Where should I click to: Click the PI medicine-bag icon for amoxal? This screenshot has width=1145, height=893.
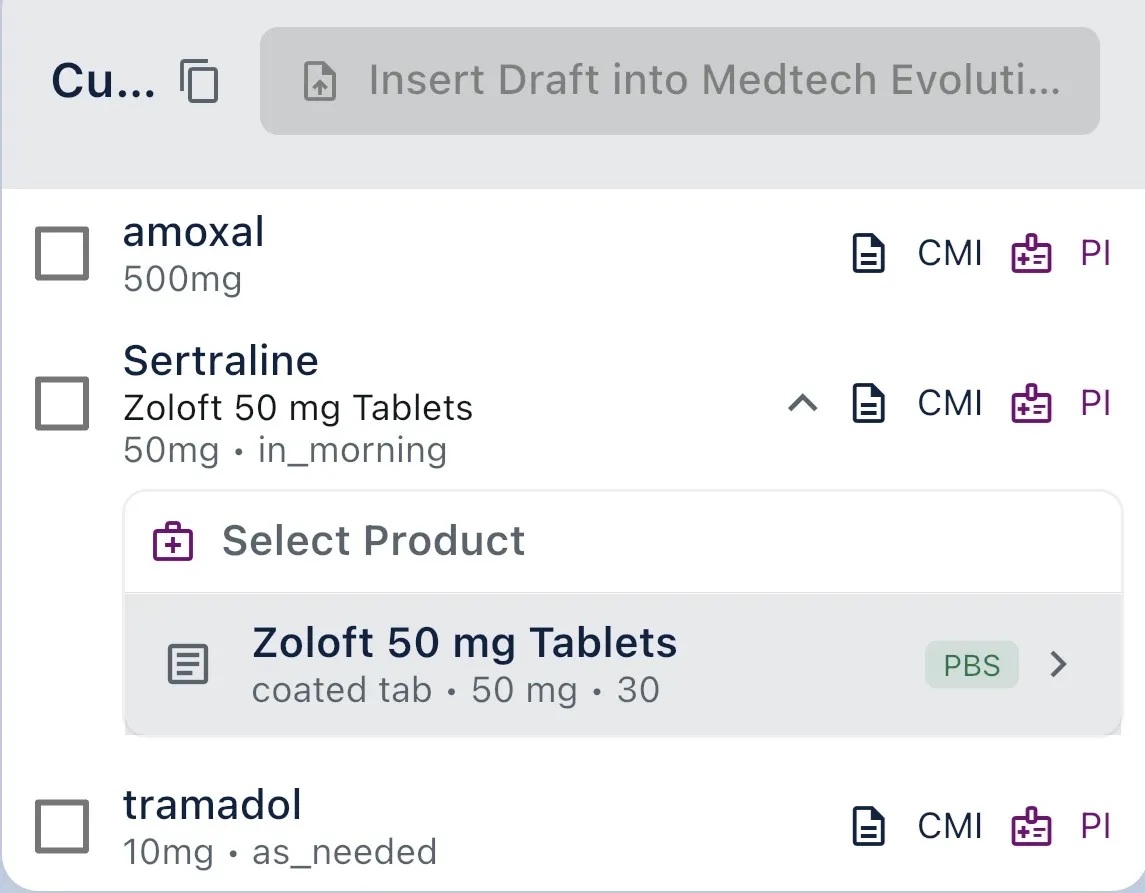[x=1031, y=253]
